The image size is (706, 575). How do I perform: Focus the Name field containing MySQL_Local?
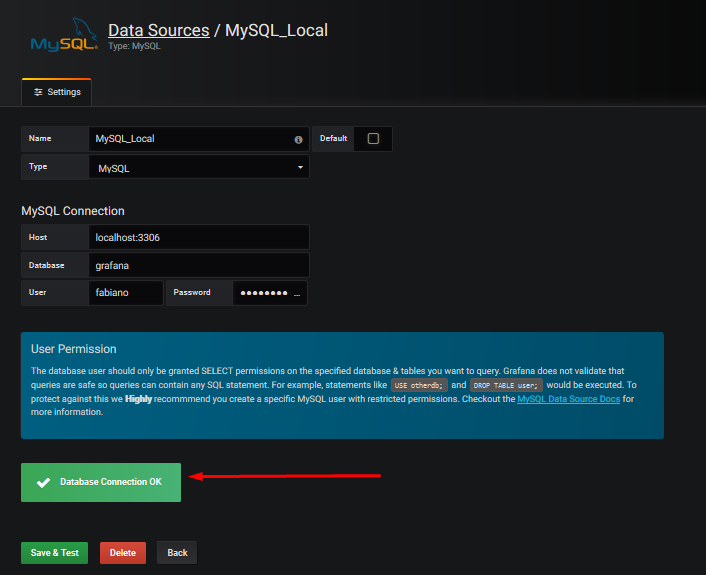pyautogui.click(x=199, y=139)
